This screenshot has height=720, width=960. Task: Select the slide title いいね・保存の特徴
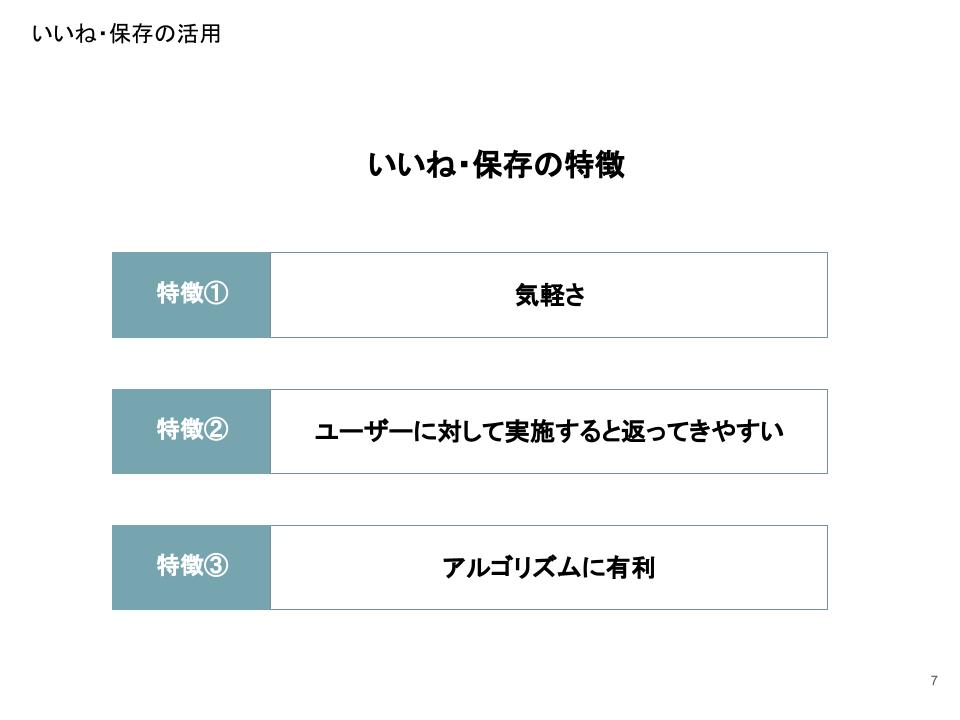tap(496, 165)
